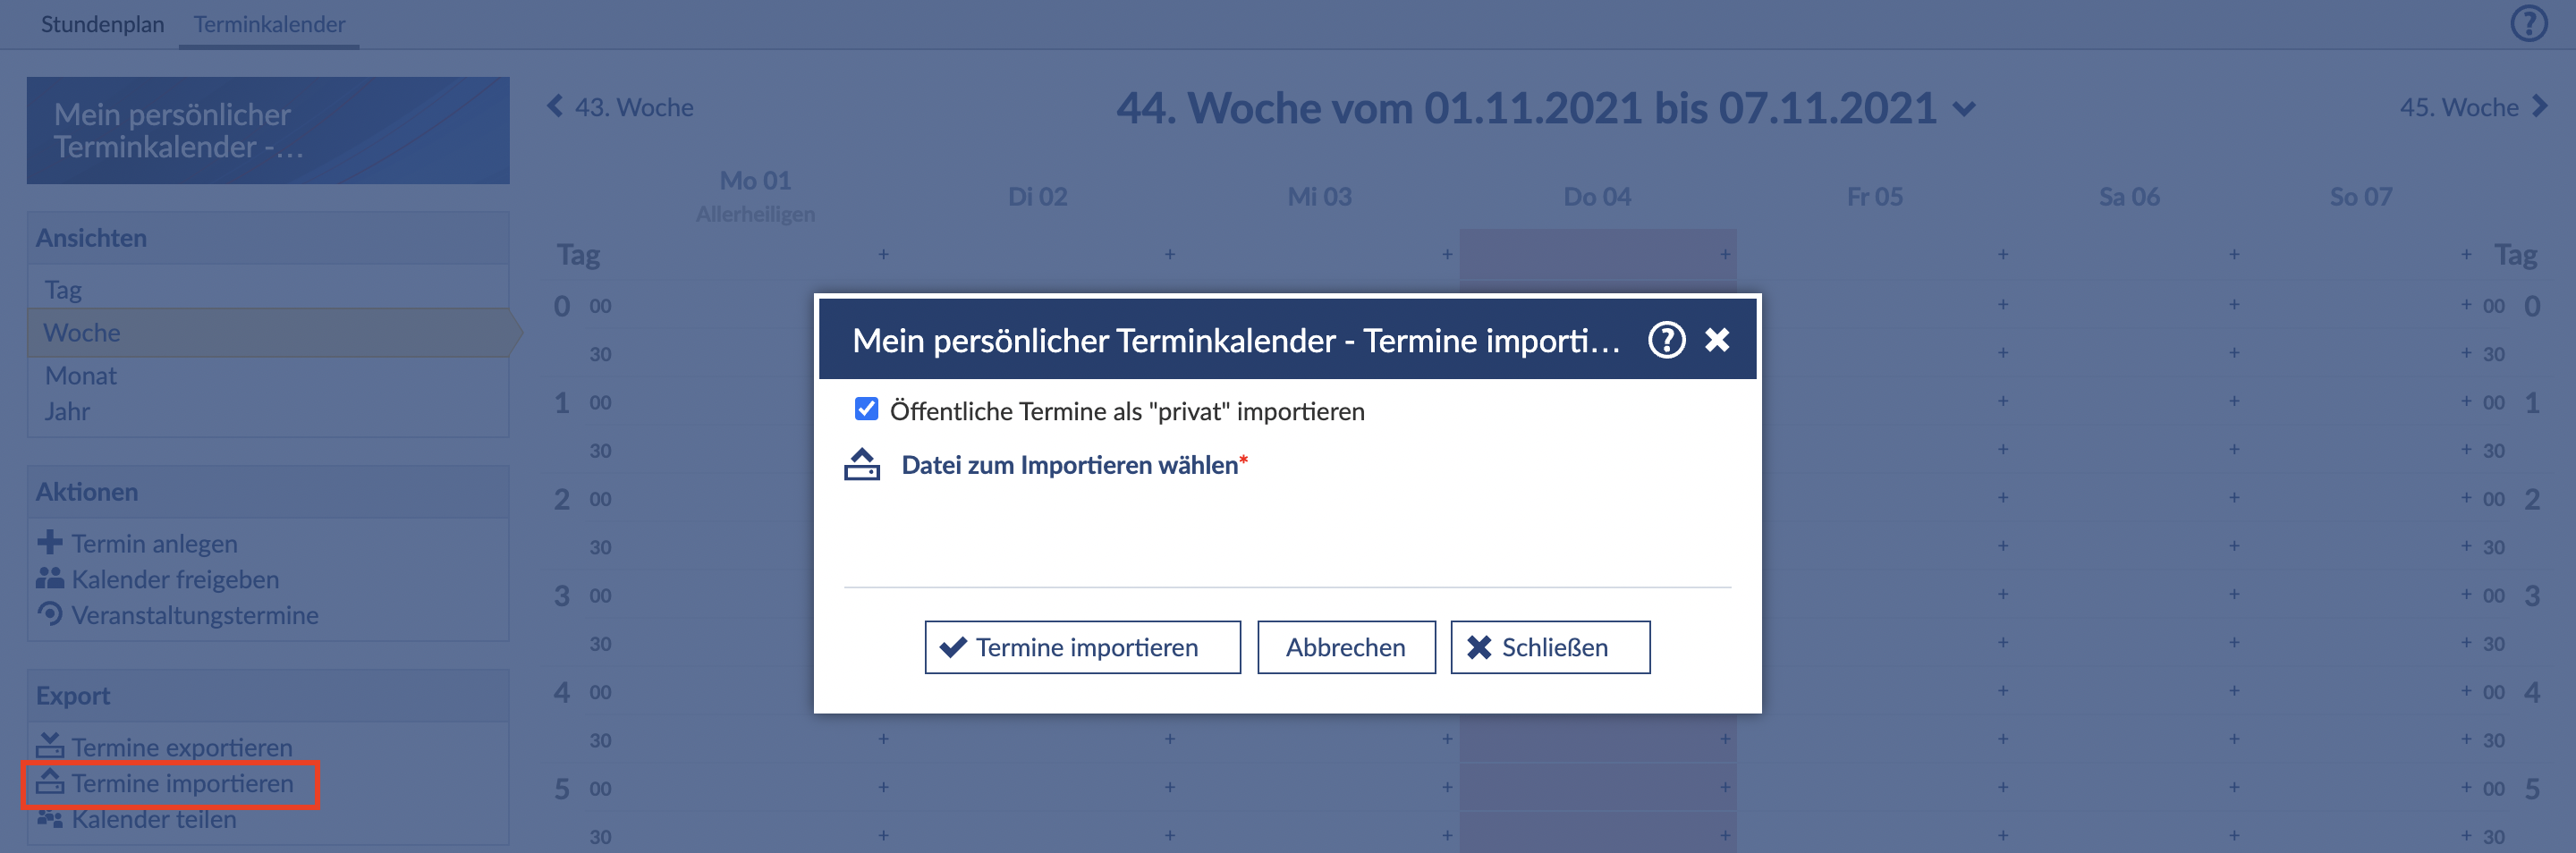
Task: Switch calendar view to Monat
Action: pyautogui.click(x=81, y=376)
